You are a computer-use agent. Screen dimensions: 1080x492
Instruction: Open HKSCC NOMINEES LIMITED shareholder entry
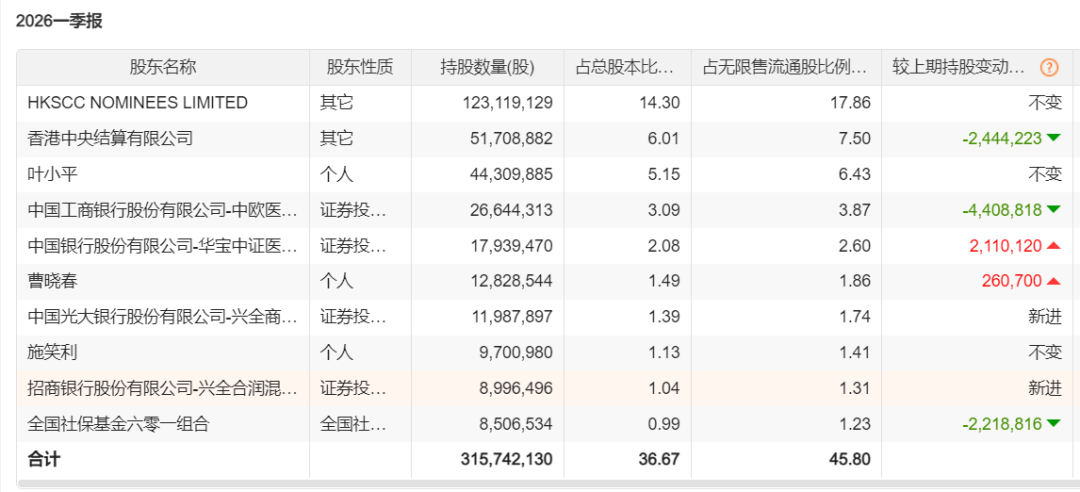pos(138,103)
